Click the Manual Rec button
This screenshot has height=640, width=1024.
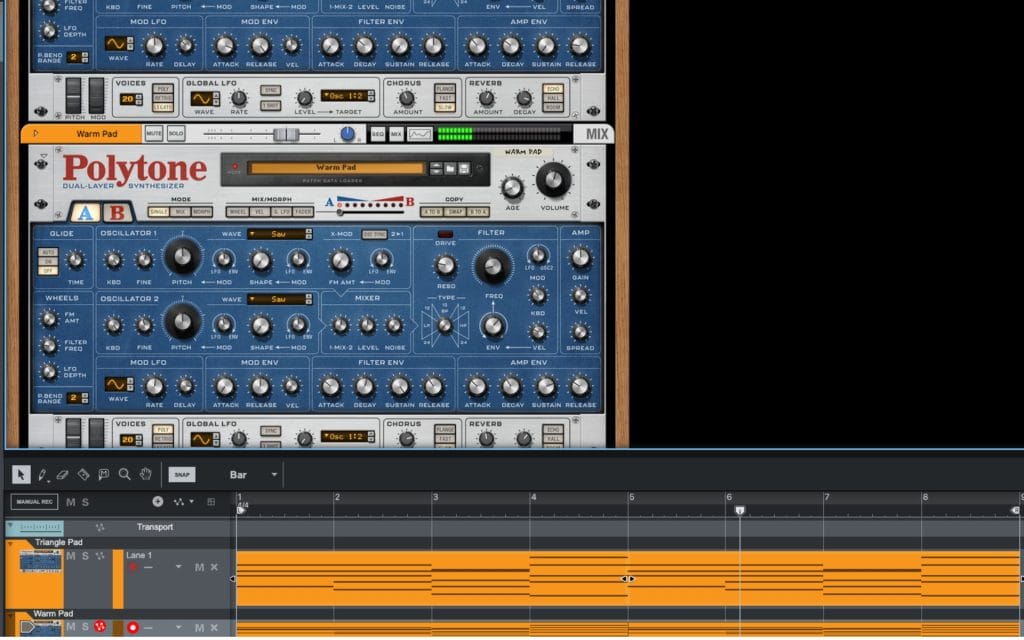click(34, 501)
